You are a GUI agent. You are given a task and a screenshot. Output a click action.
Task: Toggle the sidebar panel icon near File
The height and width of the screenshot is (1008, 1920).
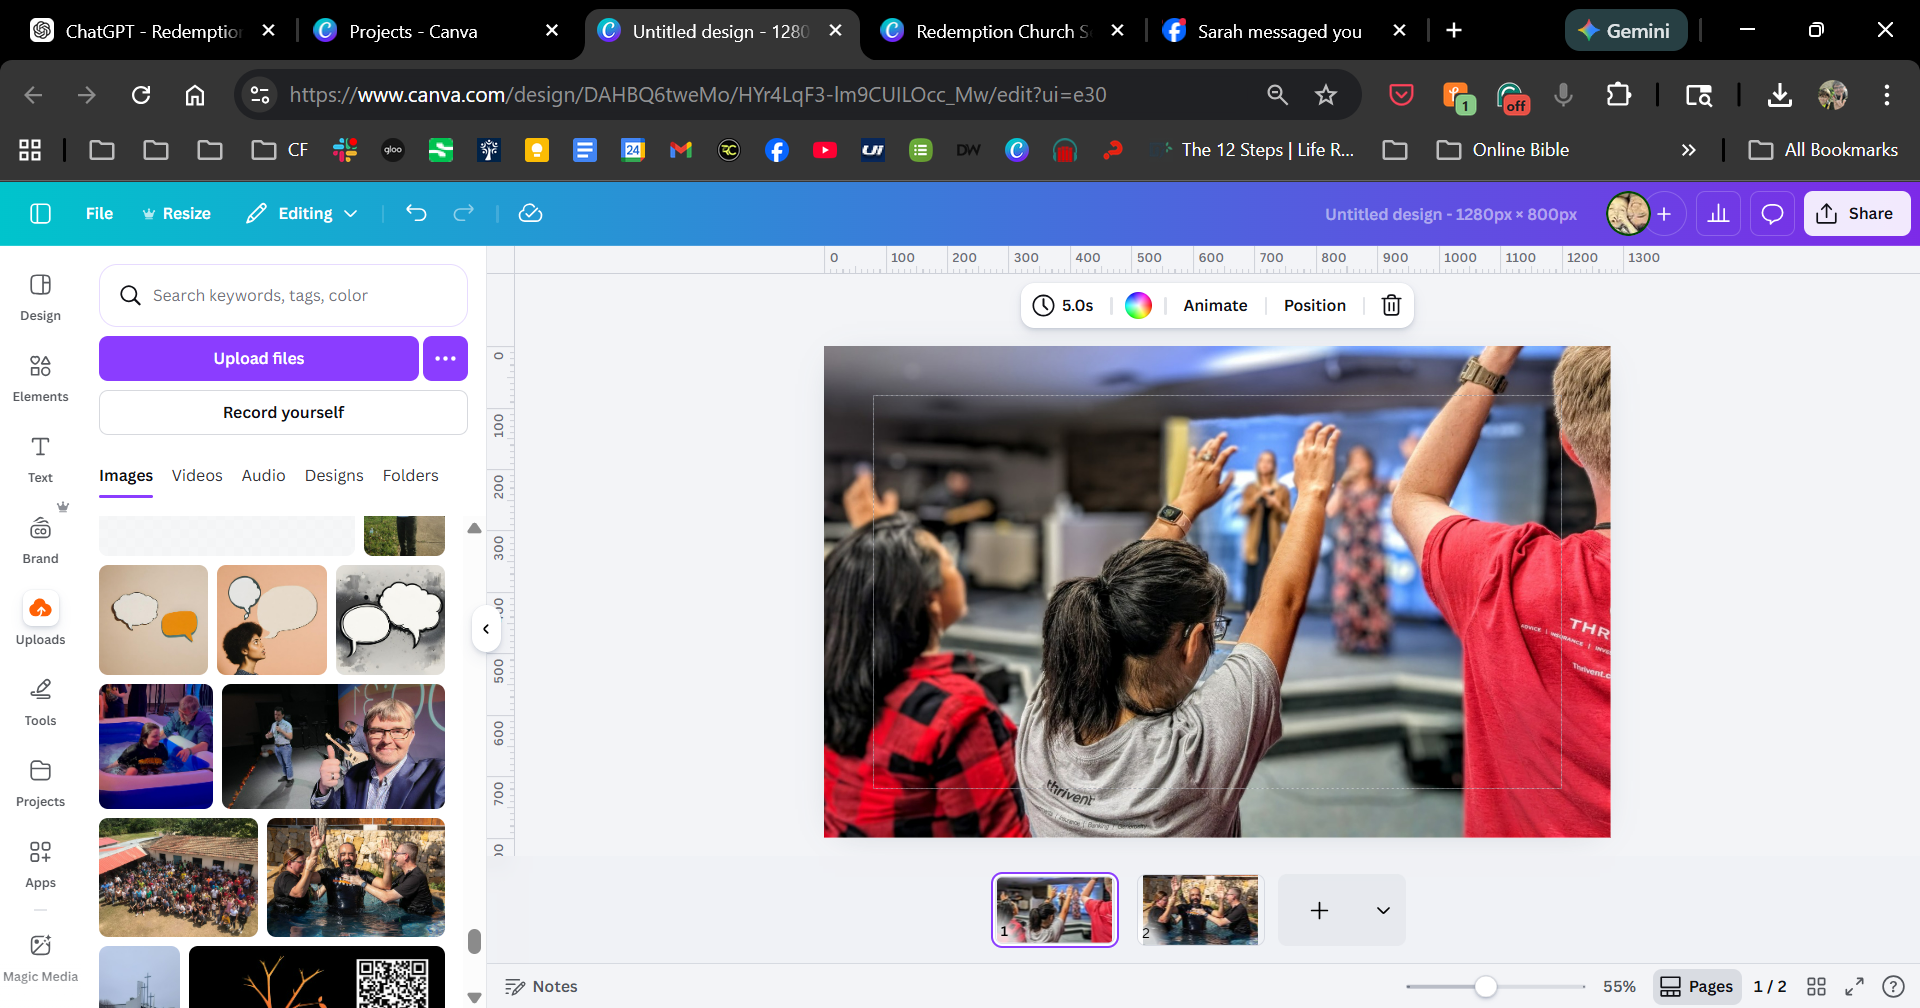(x=40, y=213)
